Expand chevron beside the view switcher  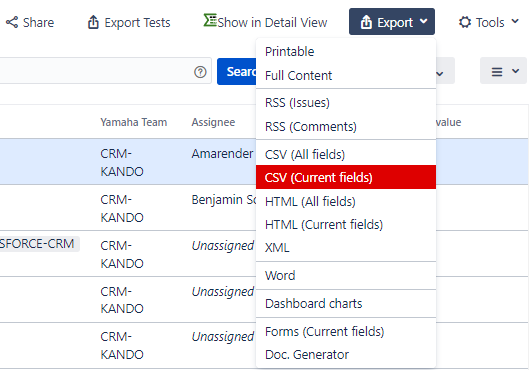(x=515, y=71)
